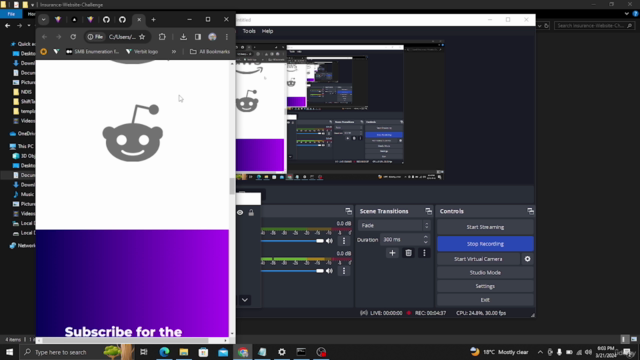The image size is (640, 360).
Task: Click the Reddit logo on the webpage
Action: coord(133,133)
